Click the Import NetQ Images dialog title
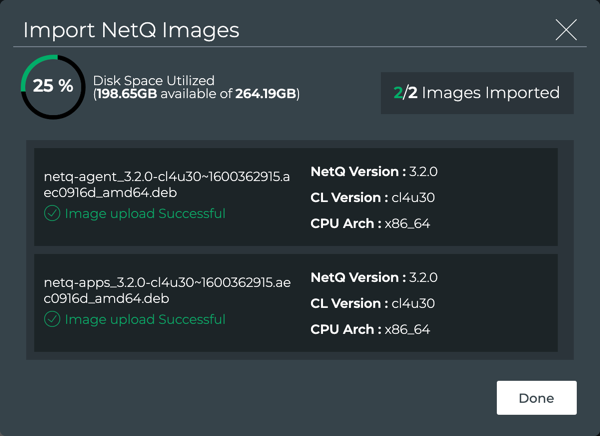 point(131,30)
